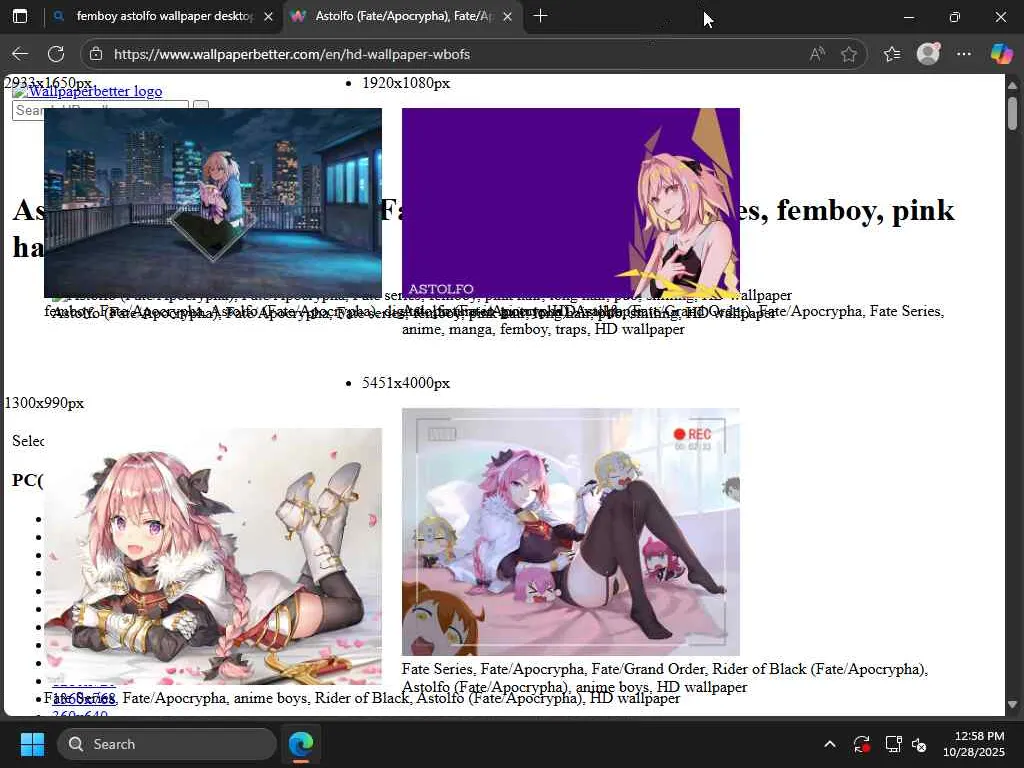Click the taskbar Search box
The height and width of the screenshot is (768, 1024).
click(x=167, y=744)
